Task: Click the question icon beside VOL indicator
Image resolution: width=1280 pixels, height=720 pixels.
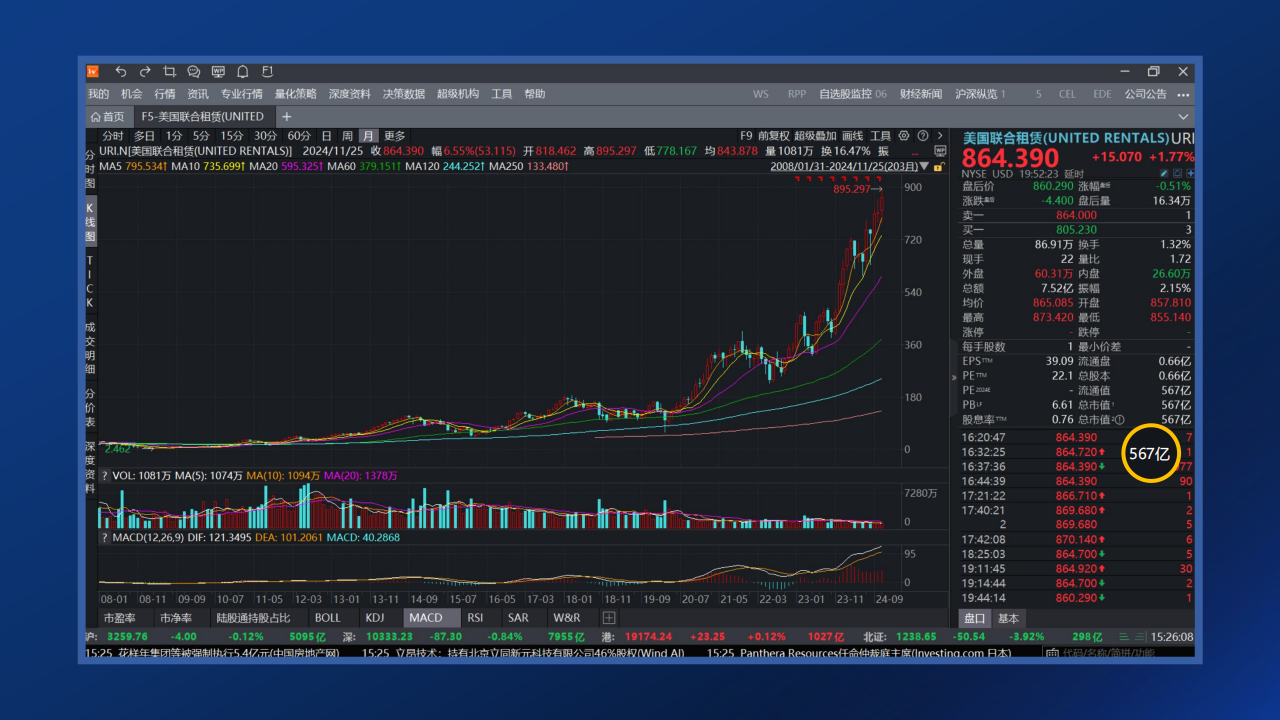Action: [104, 476]
